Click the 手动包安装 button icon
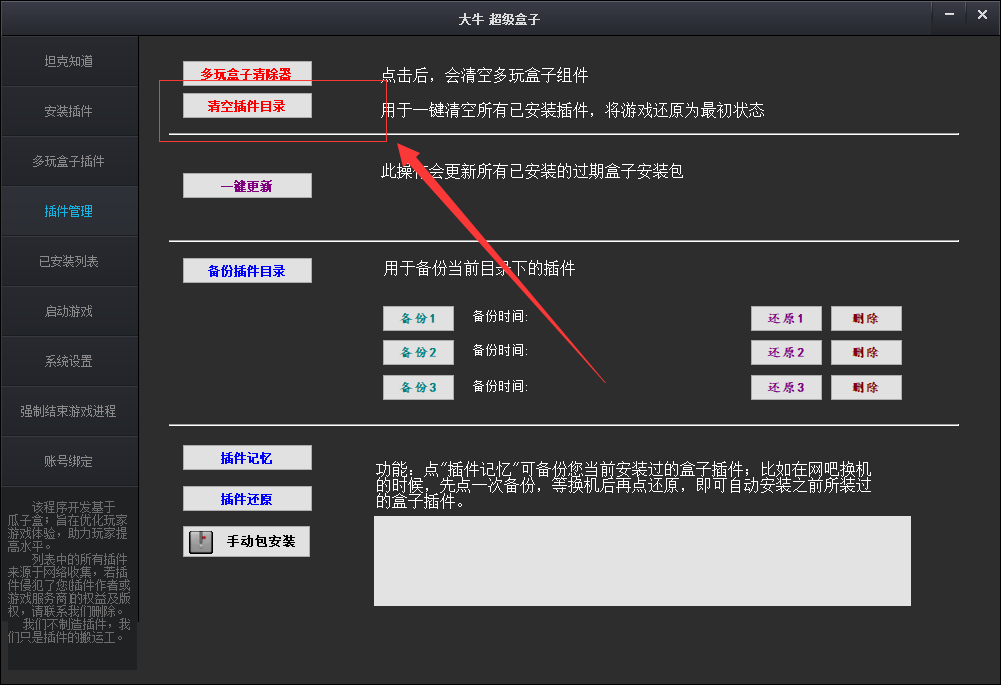Screen dimensions: 1001x685 201,541
